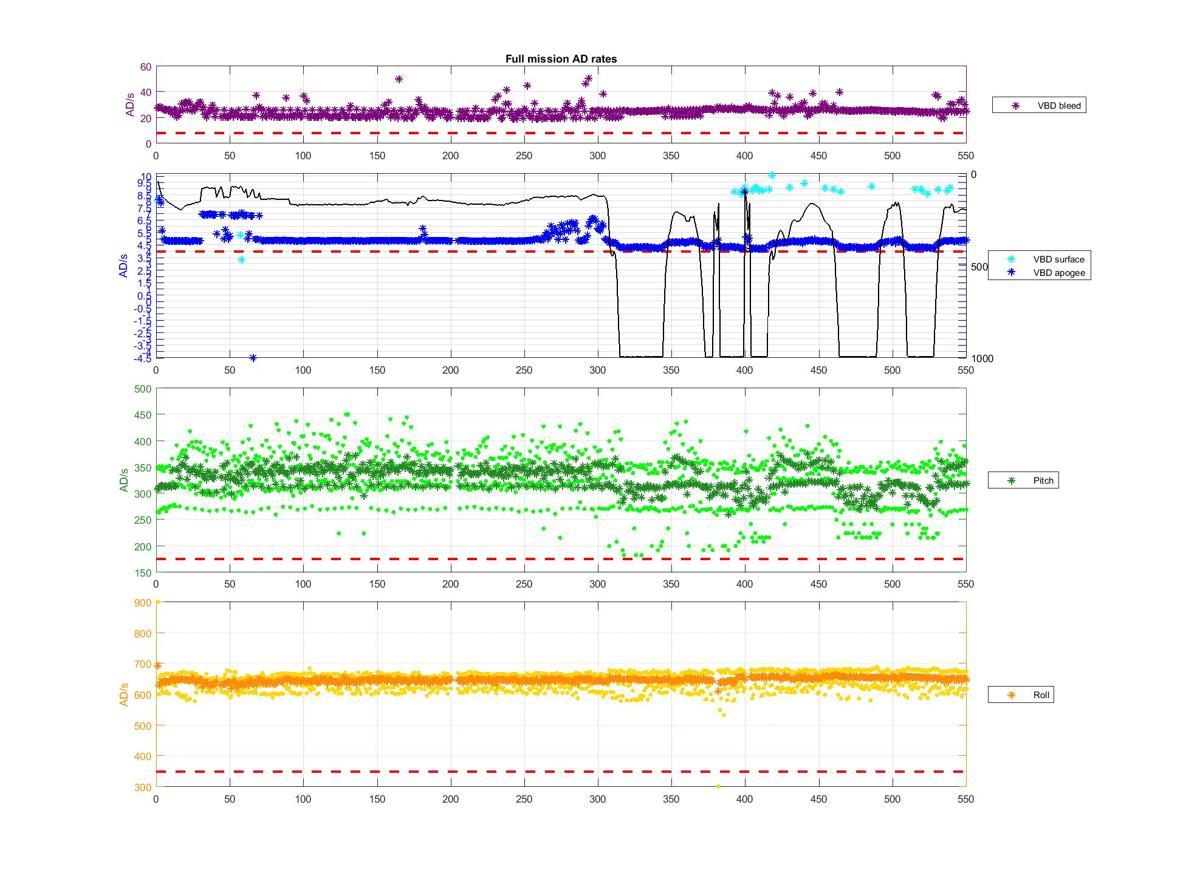This screenshot has width=1200, height=885.
Task: Click y-axis tick '900' on Roll plot
Action: coord(143,602)
